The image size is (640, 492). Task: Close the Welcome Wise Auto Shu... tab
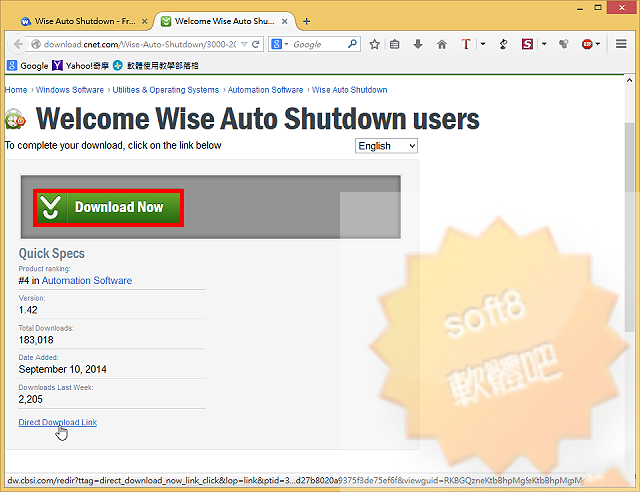pyautogui.click(x=285, y=21)
